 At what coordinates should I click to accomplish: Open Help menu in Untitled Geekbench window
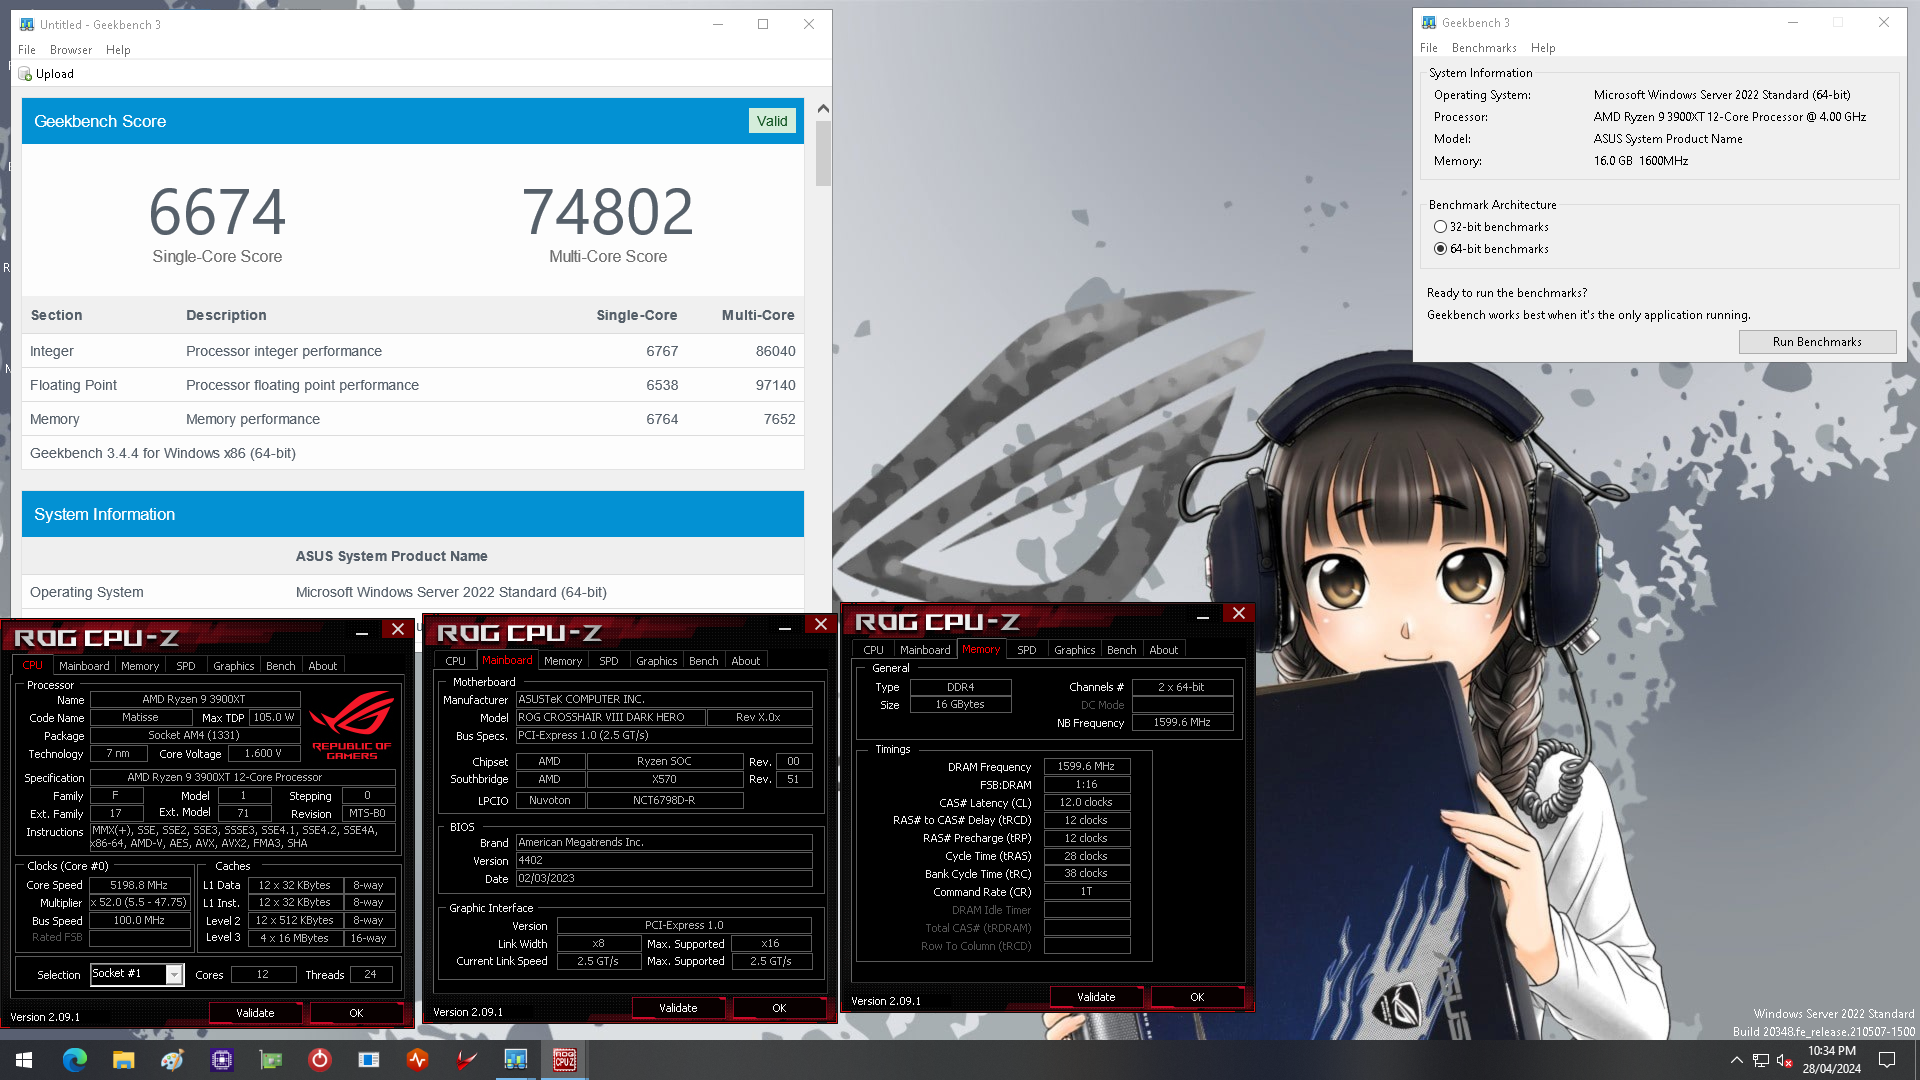tap(118, 50)
